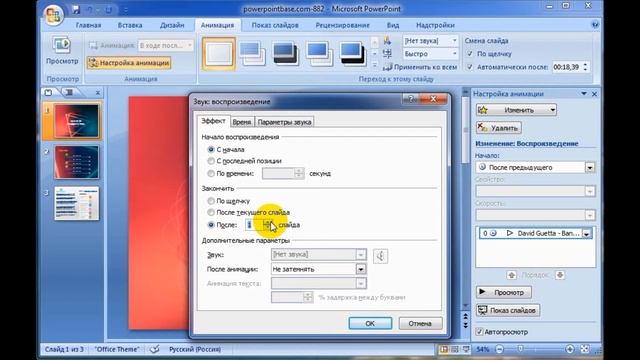
Task: Start slideshow from status bar icon
Action: pos(466,349)
